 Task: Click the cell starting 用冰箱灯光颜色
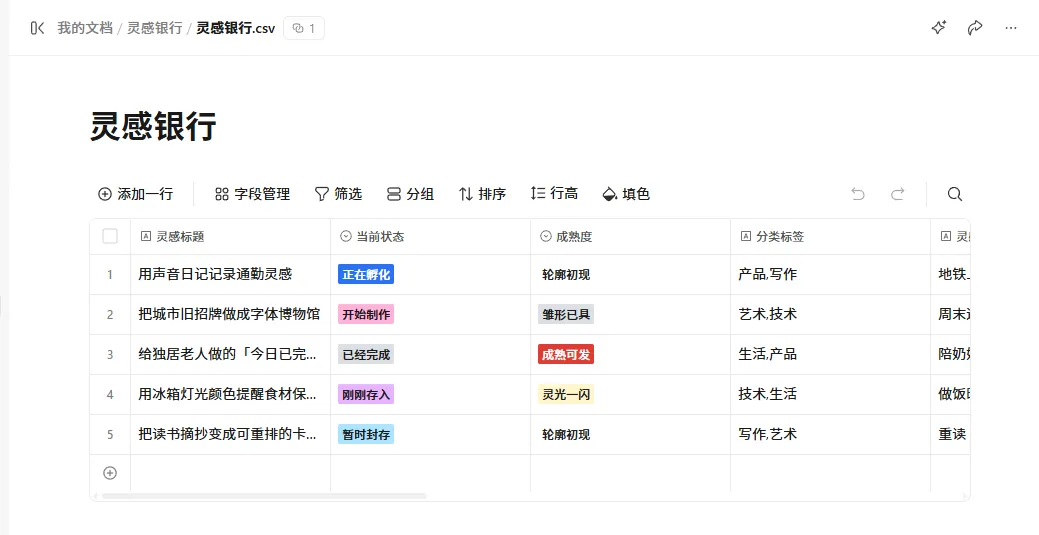coord(231,394)
